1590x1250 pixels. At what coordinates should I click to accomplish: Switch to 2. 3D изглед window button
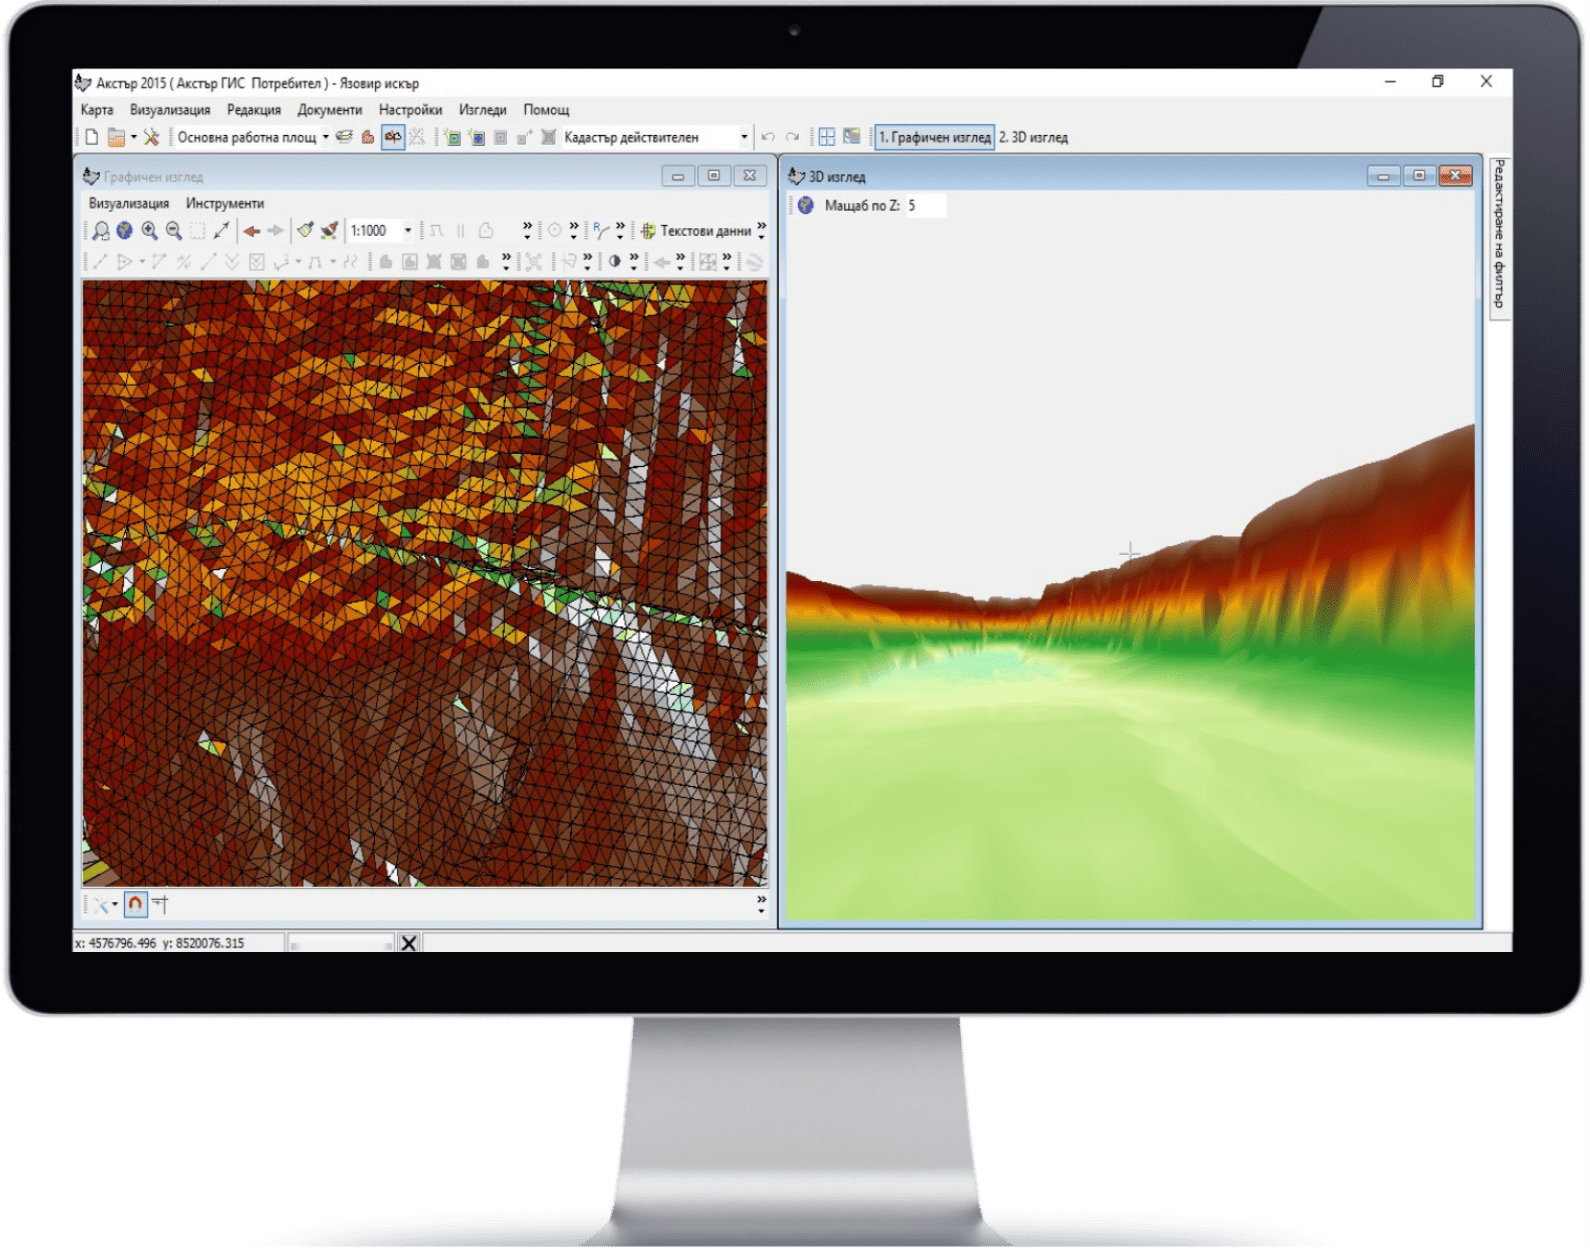(x=1033, y=137)
